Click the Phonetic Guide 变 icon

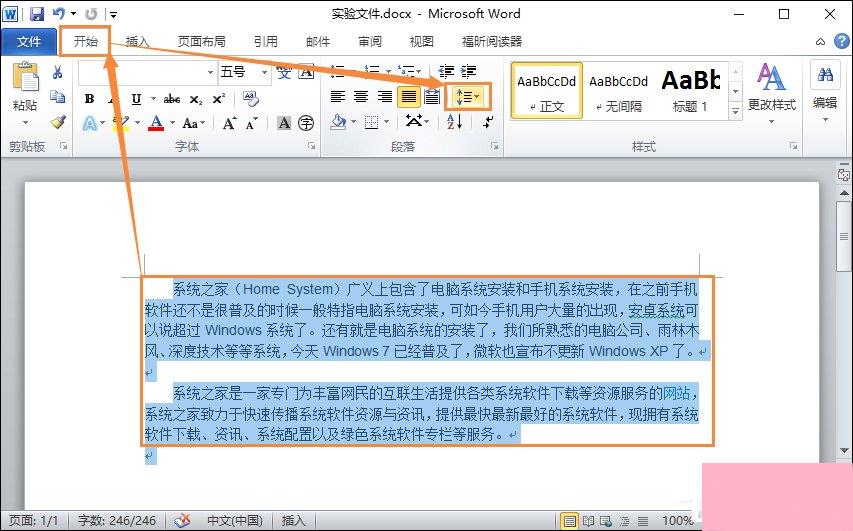284,72
